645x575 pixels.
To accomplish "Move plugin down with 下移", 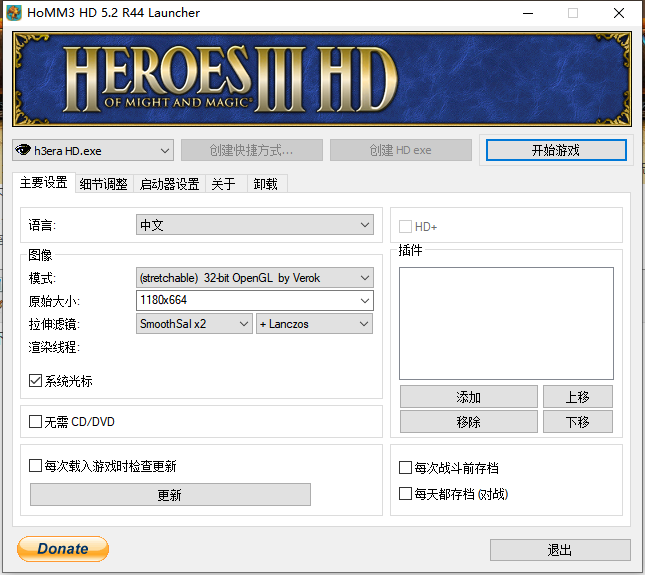I will point(578,422).
